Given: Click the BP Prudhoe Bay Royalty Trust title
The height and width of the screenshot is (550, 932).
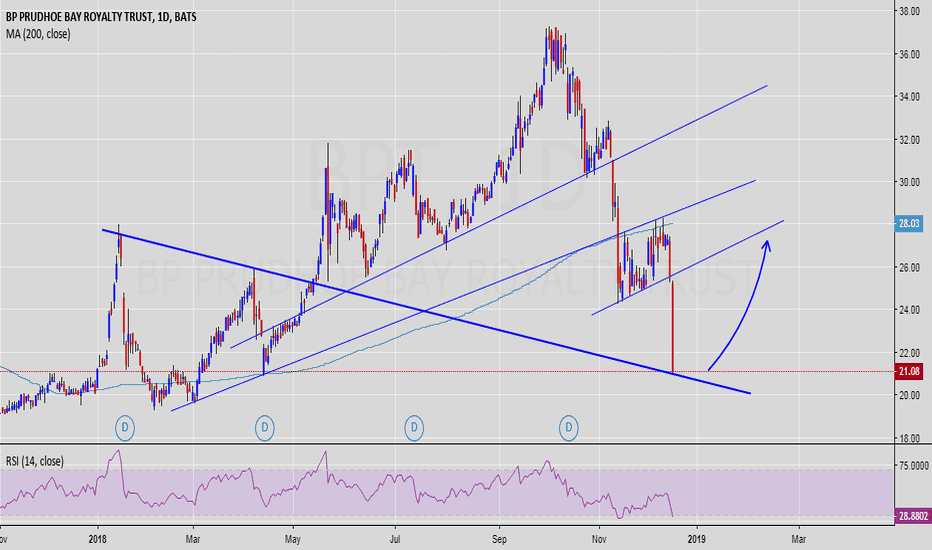Looking at the screenshot, I should pyautogui.click(x=101, y=17).
